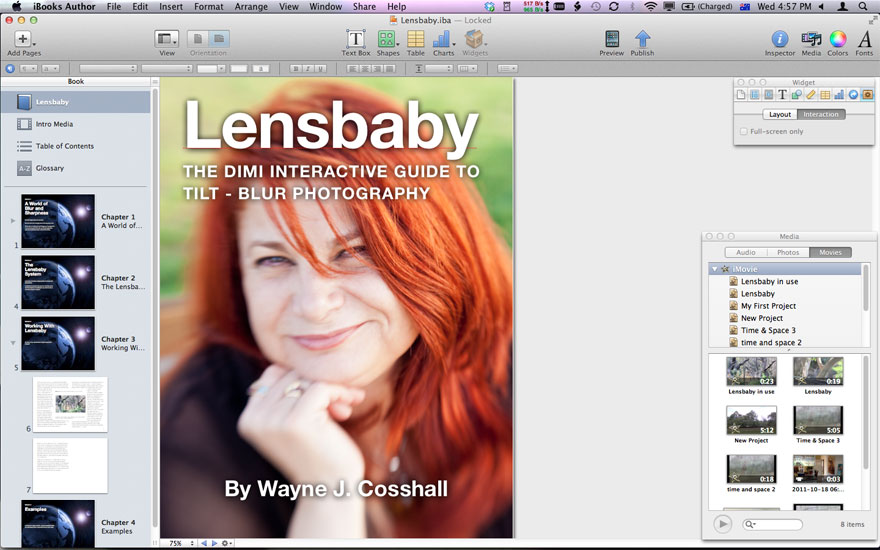Viewport: 880px width, 550px height.
Task: Open the zoom level 75% dropdown
Action: pos(181,543)
